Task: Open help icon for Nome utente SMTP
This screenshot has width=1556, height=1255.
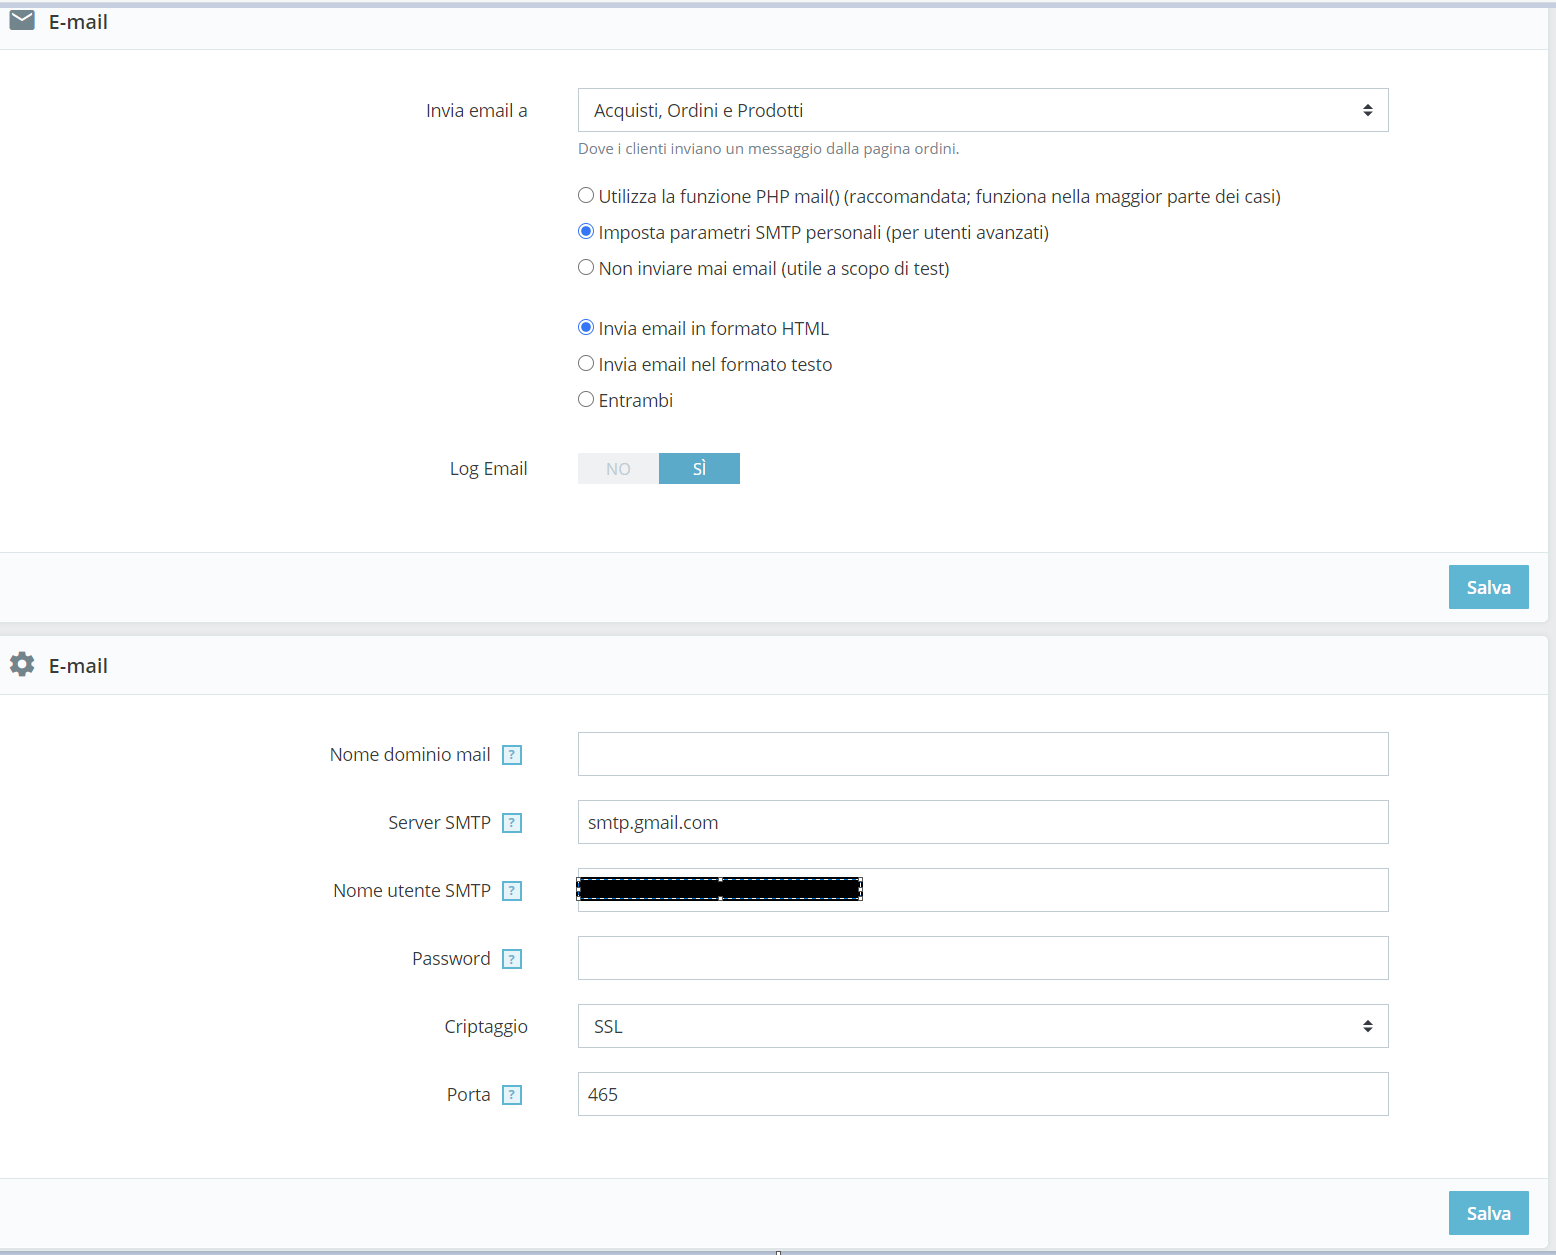Action: click(512, 891)
